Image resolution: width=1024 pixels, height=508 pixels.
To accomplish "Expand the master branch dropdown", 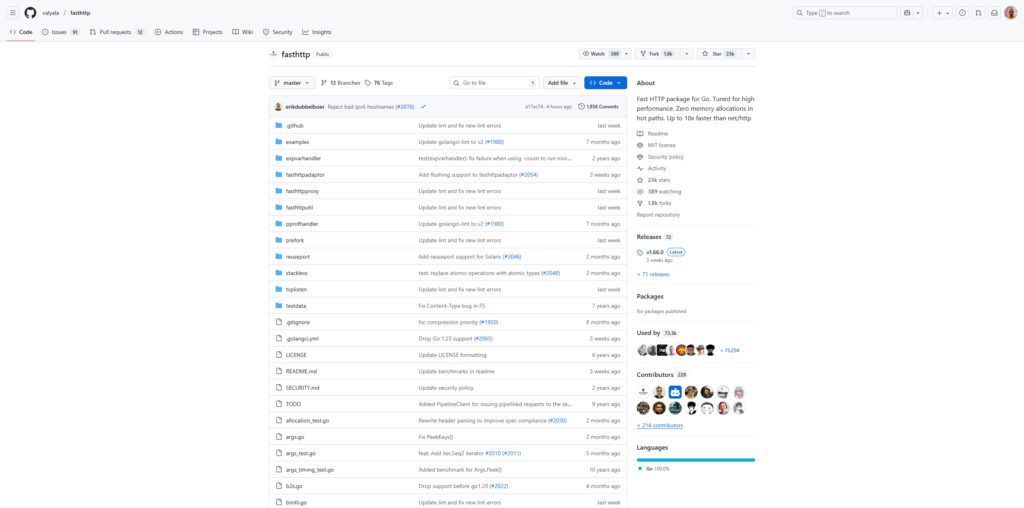I will pos(292,83).
